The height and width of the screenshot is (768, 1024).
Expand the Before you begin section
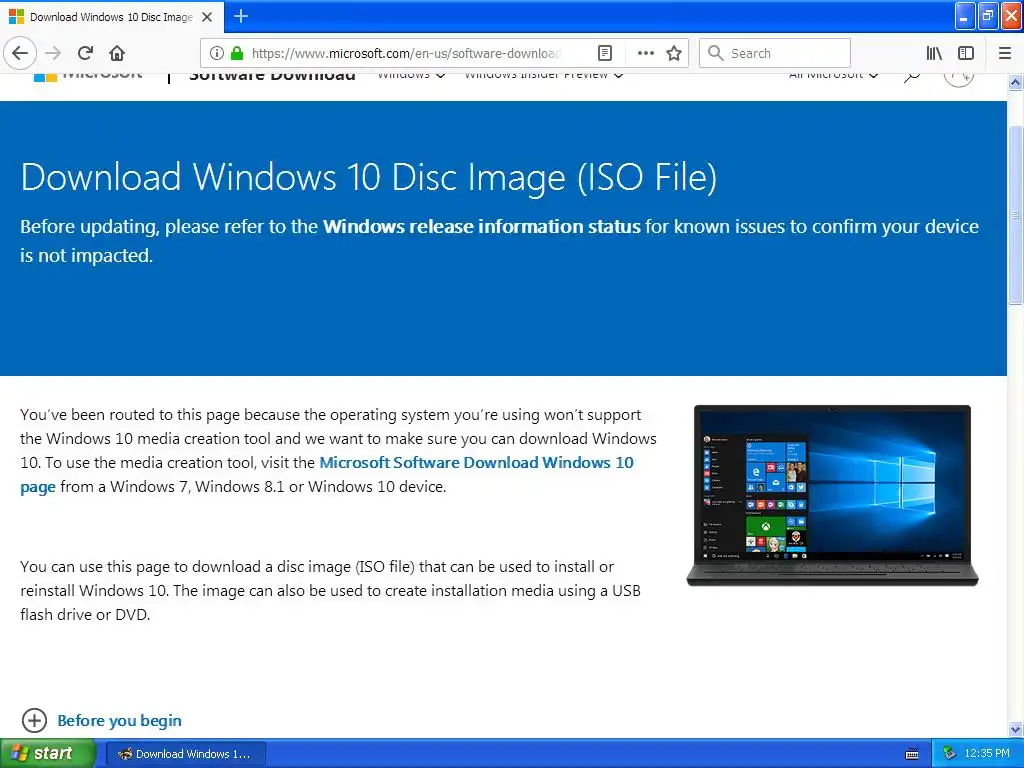tap(120, 720)
